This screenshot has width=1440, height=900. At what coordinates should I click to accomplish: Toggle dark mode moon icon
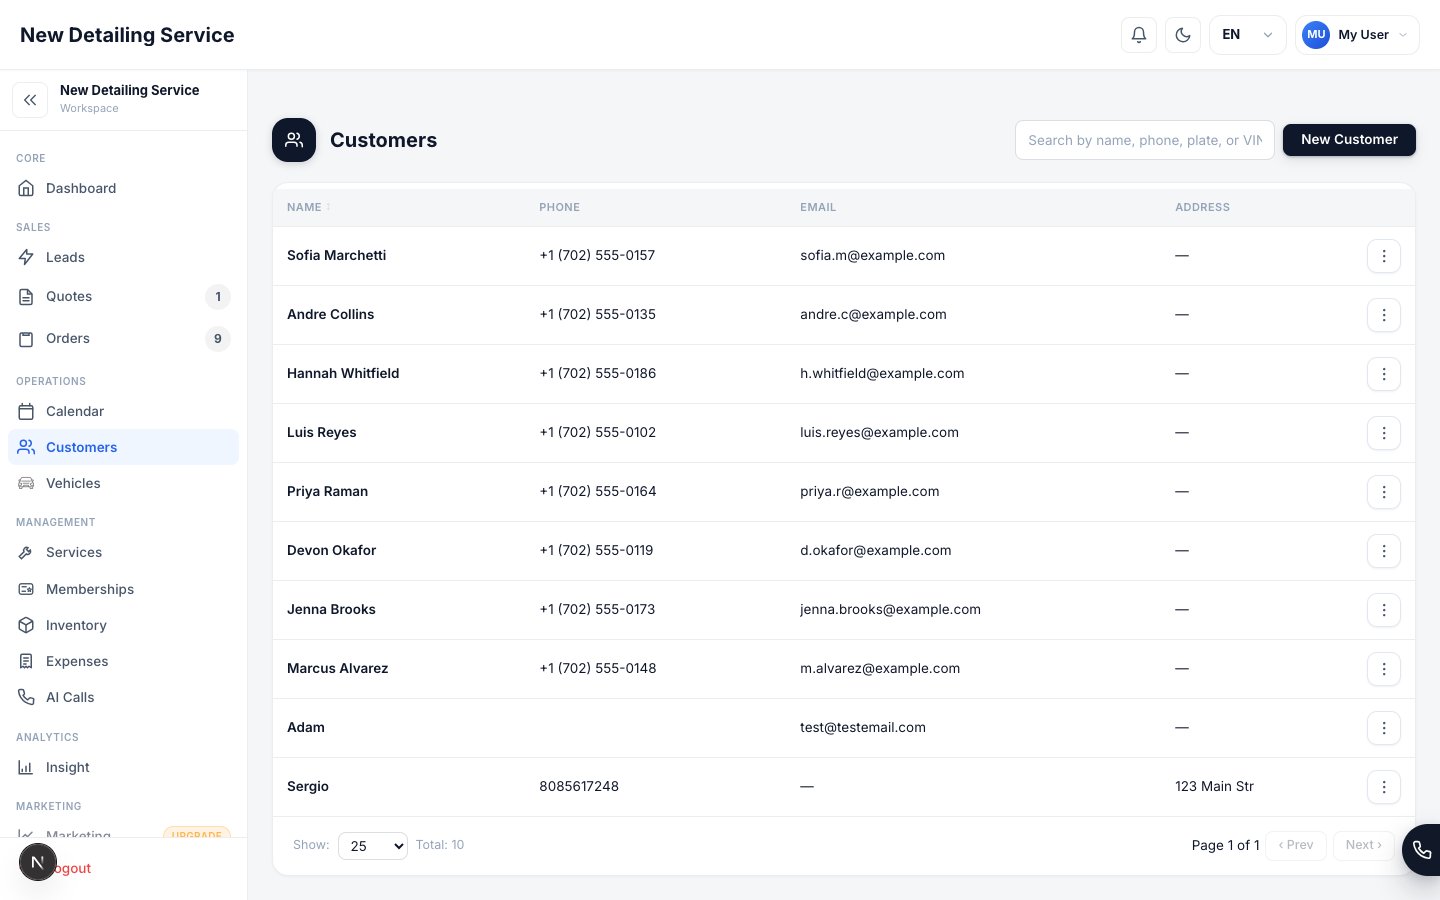coord(1183,35)
